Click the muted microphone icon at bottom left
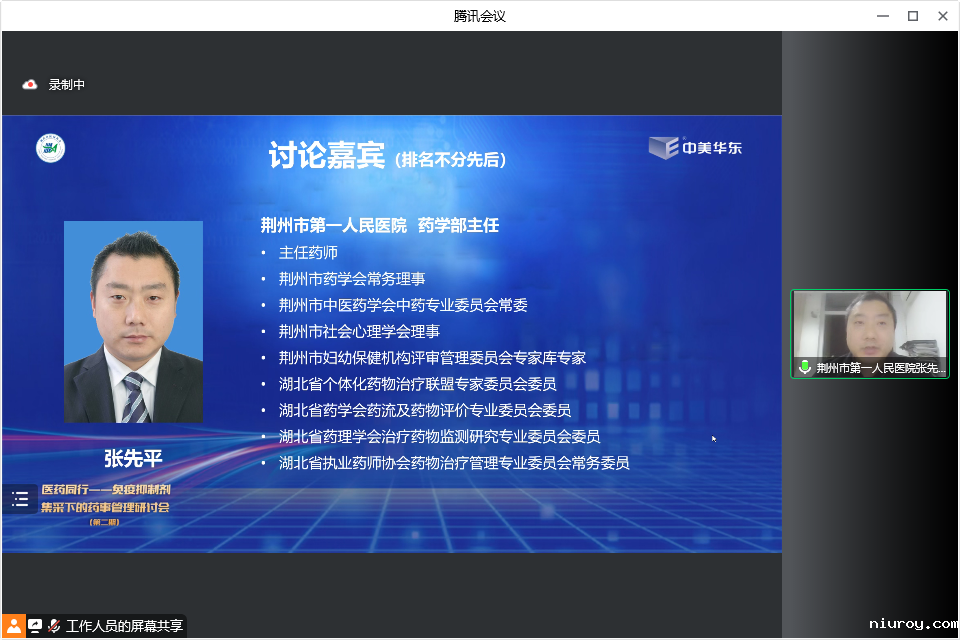The width and height of the screenshot is (960, 640). tap(54, 626)
